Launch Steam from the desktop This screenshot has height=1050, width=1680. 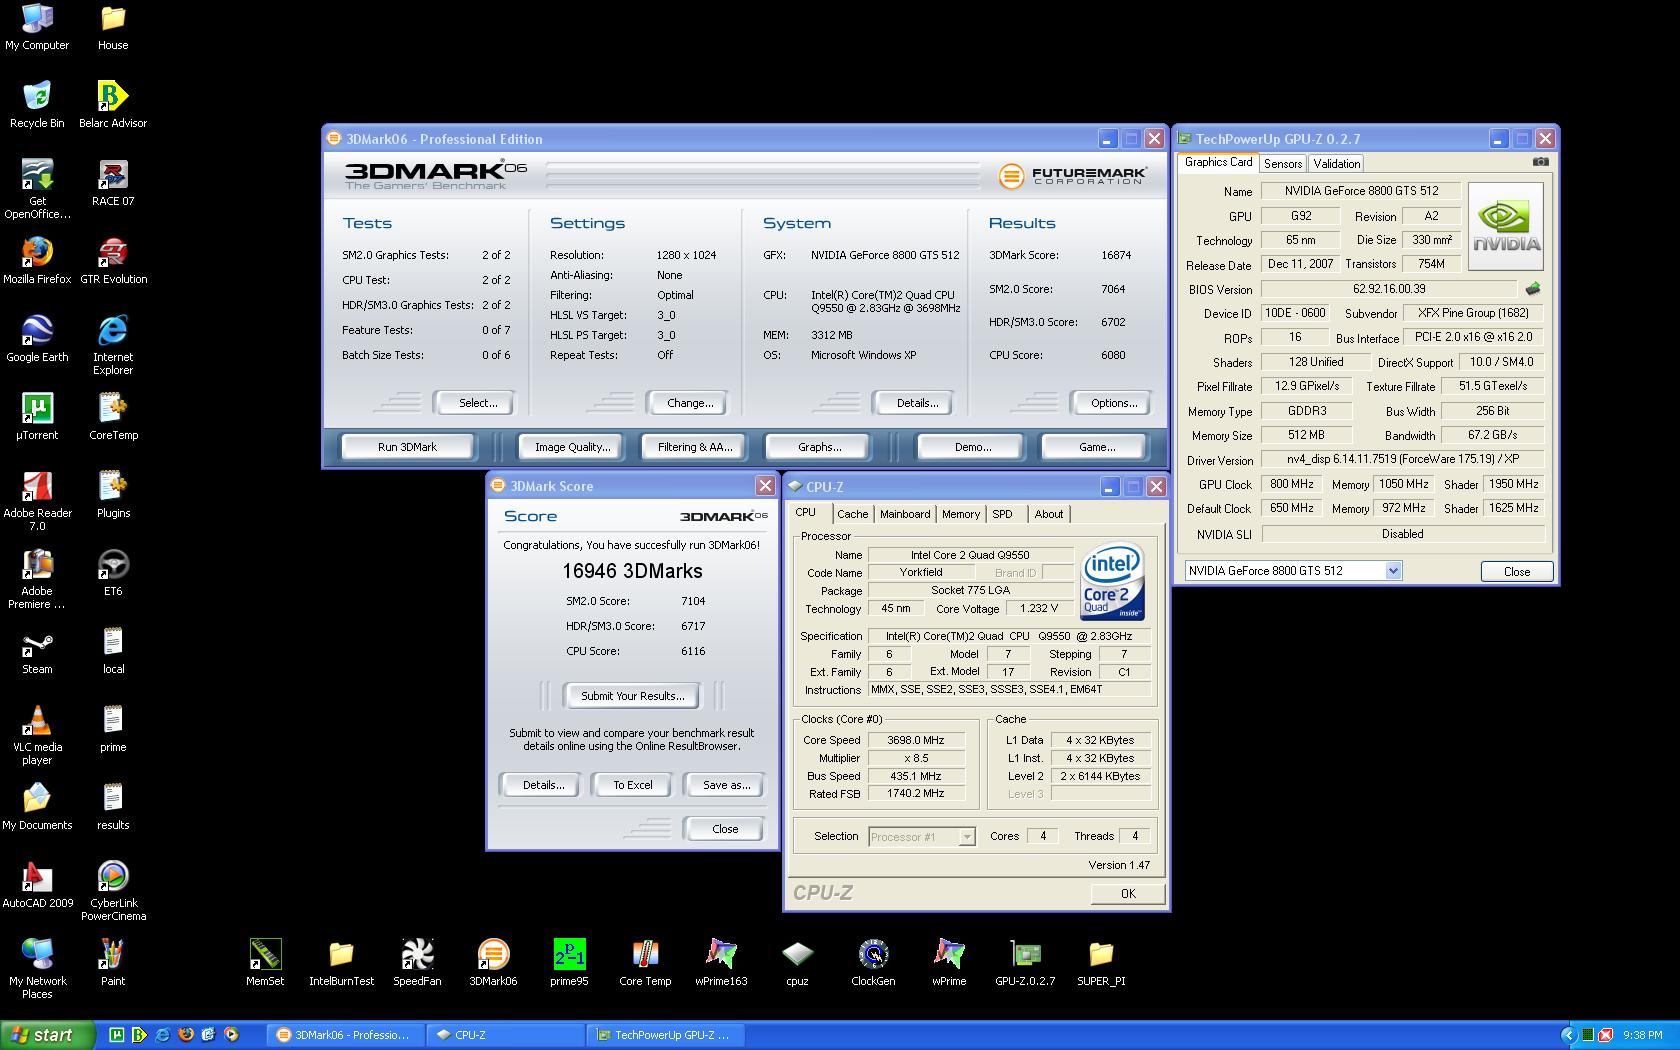pyautogui.click(x=37, y=650)
